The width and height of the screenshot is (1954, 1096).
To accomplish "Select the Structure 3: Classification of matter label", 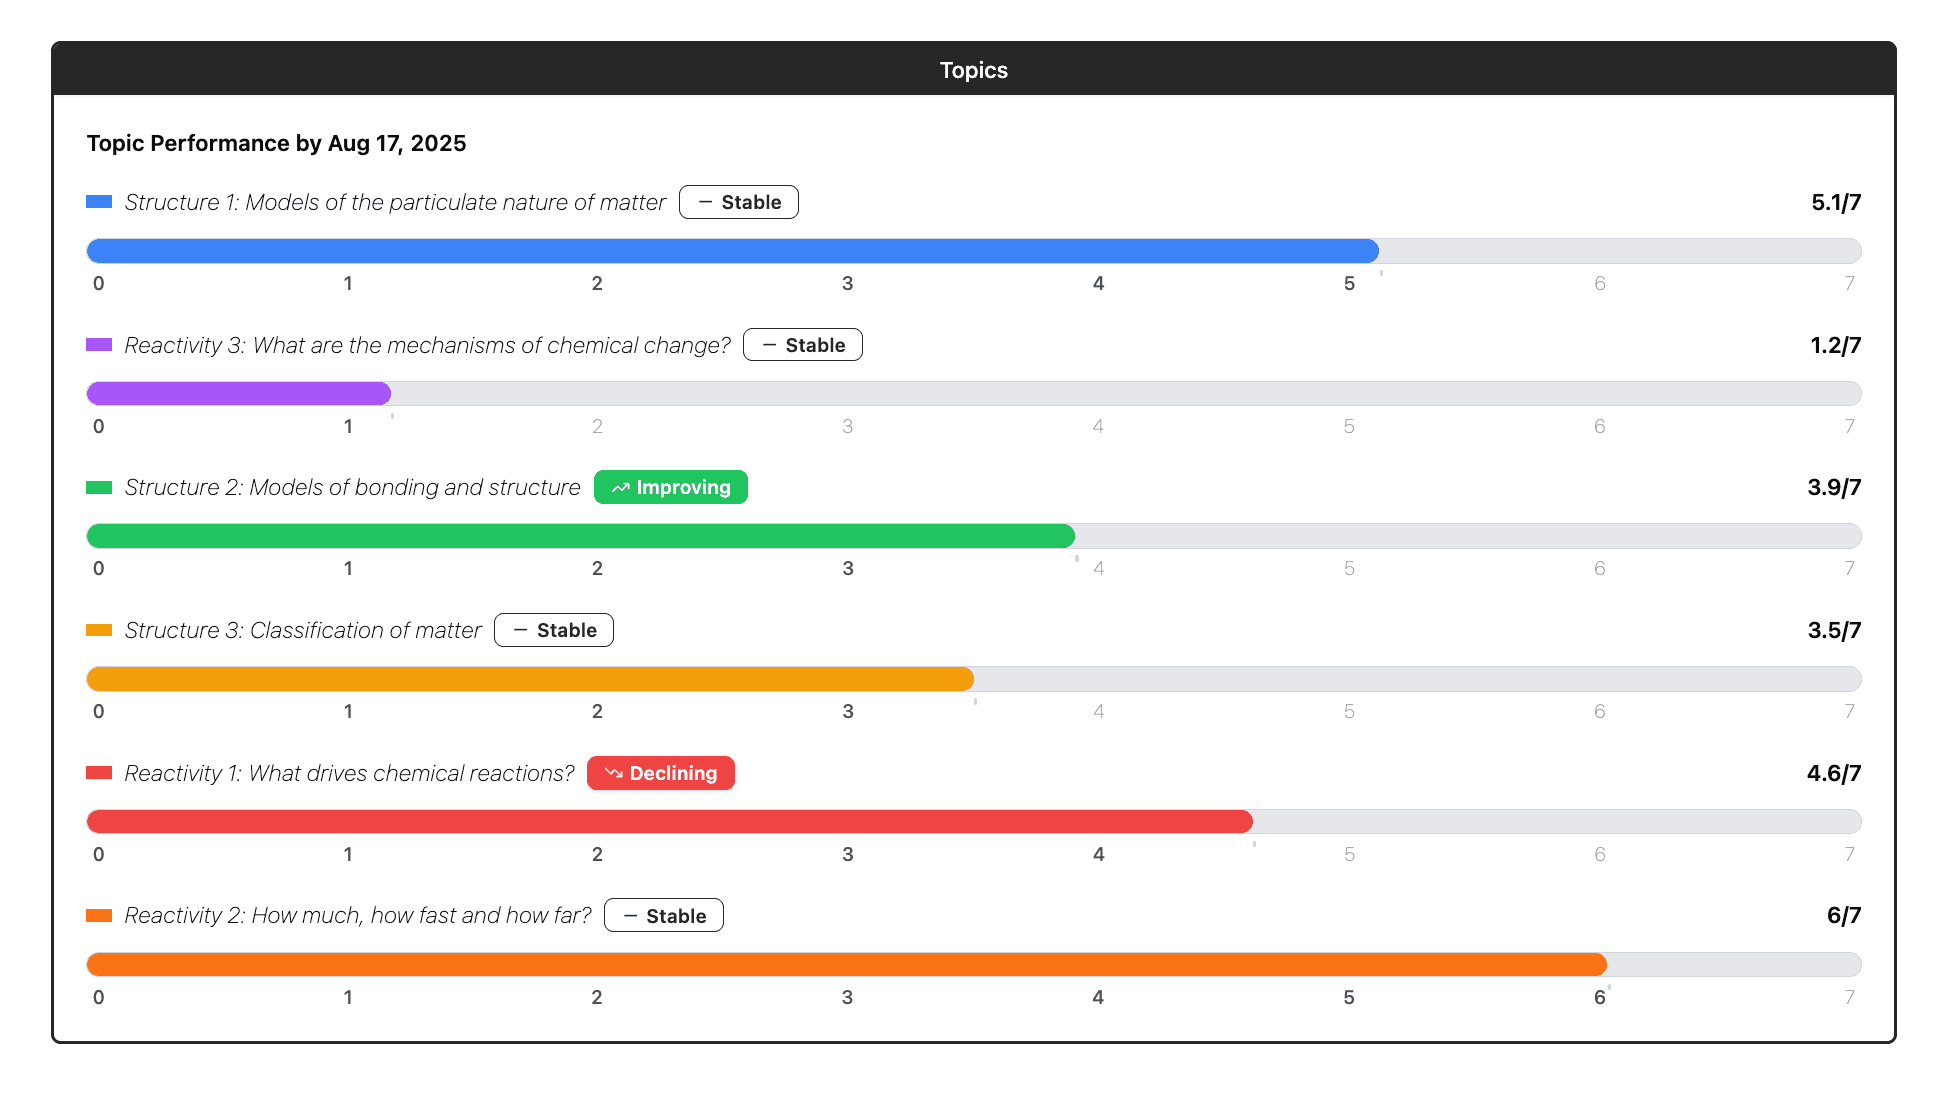I will click(302, 629).
